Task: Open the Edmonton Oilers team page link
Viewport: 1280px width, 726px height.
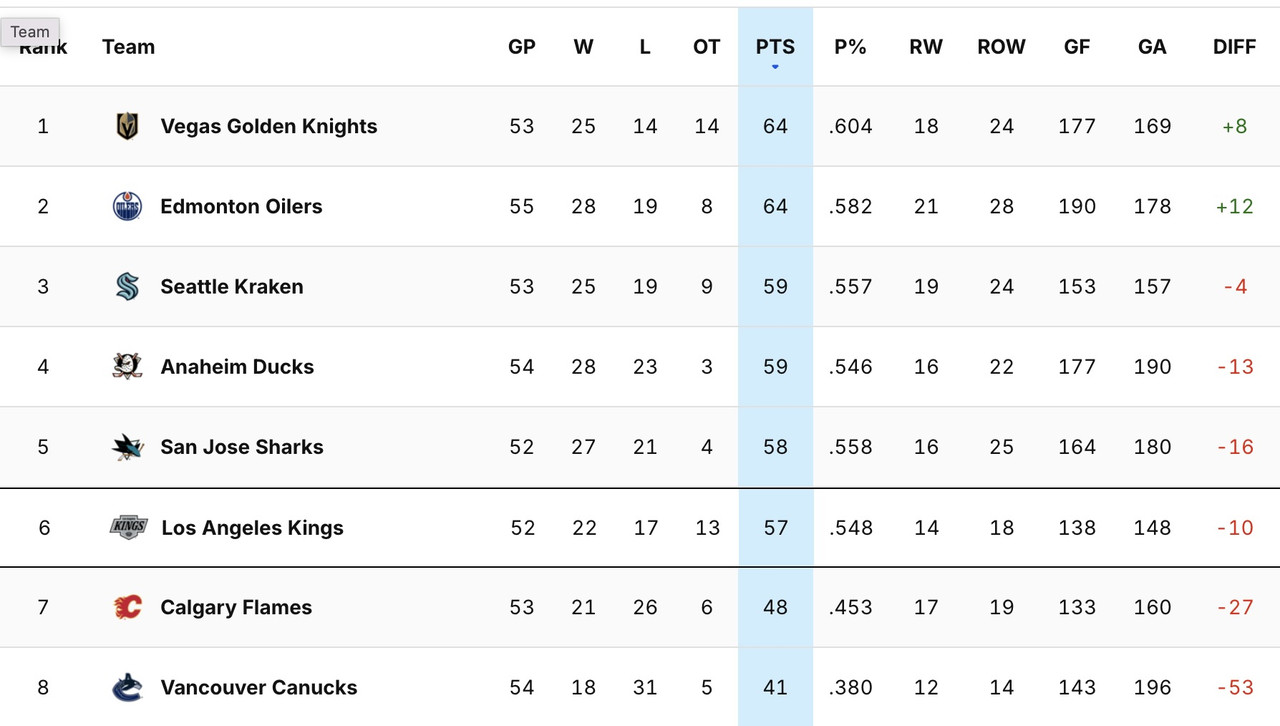Action: pyautogui.click(x=241, y=206)
